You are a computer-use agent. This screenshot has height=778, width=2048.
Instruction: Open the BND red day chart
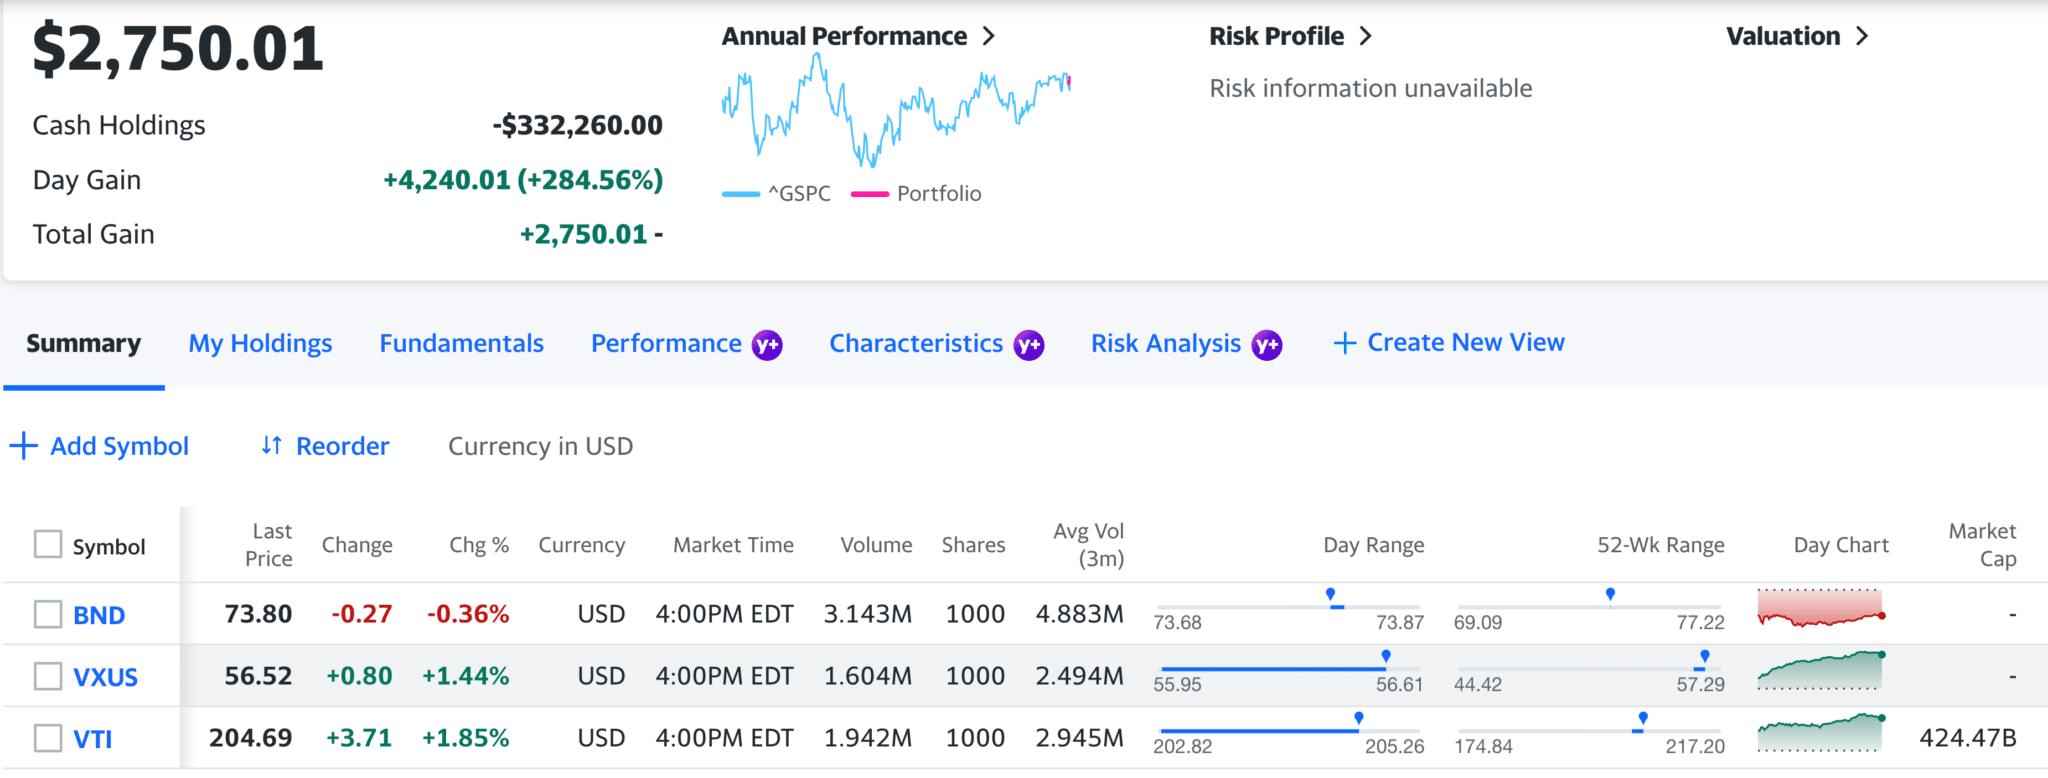[1820, 608]
